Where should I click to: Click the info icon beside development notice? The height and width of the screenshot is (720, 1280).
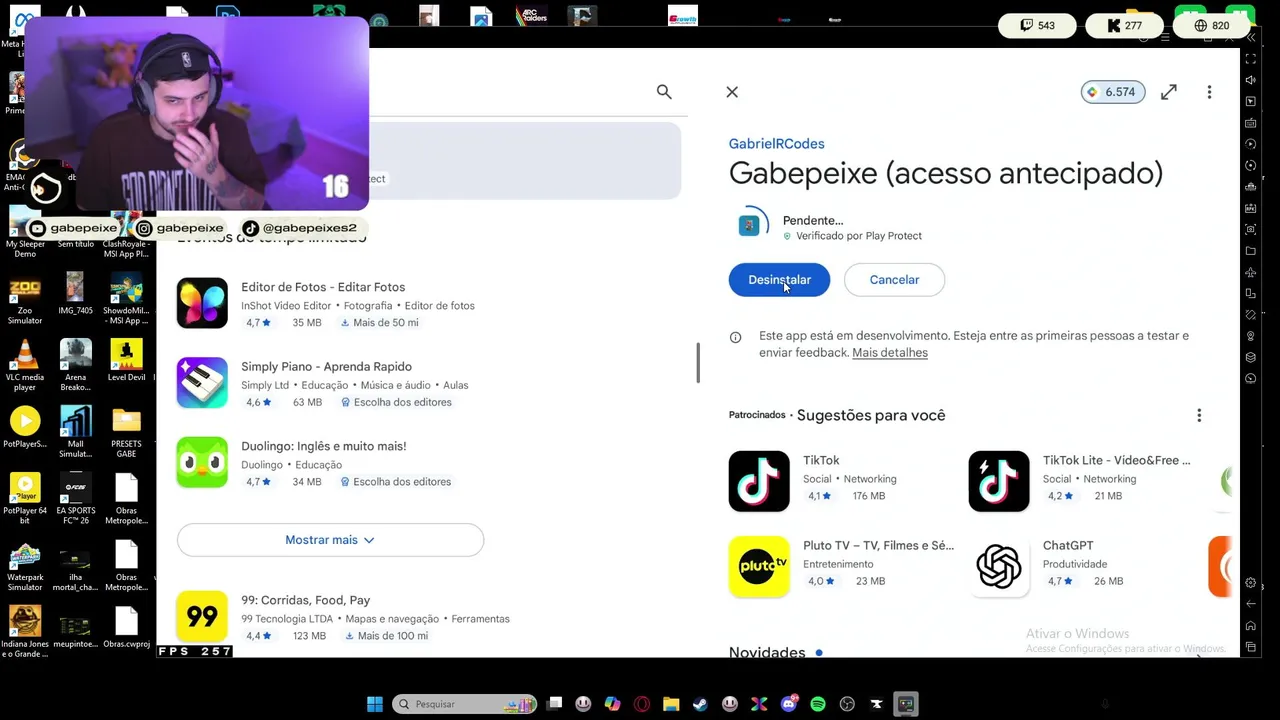[x=736, y=338]
